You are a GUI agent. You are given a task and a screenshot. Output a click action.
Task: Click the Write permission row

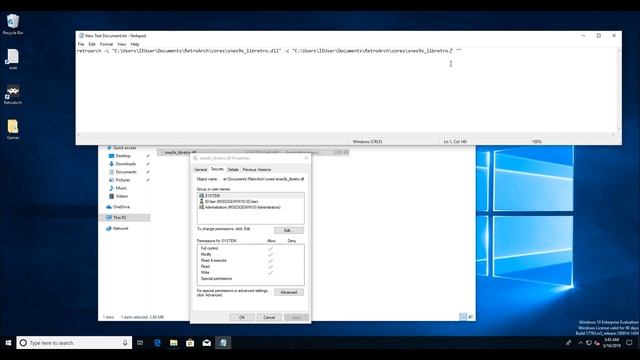[251, 272]
